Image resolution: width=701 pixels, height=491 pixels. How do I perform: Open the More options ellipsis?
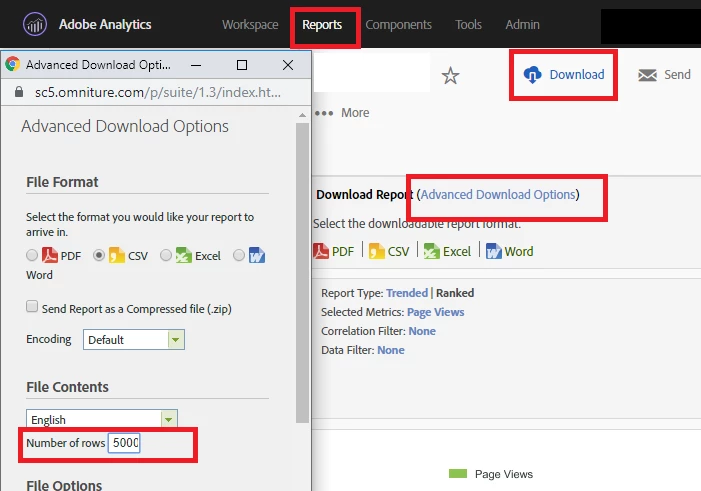point(324,113)
